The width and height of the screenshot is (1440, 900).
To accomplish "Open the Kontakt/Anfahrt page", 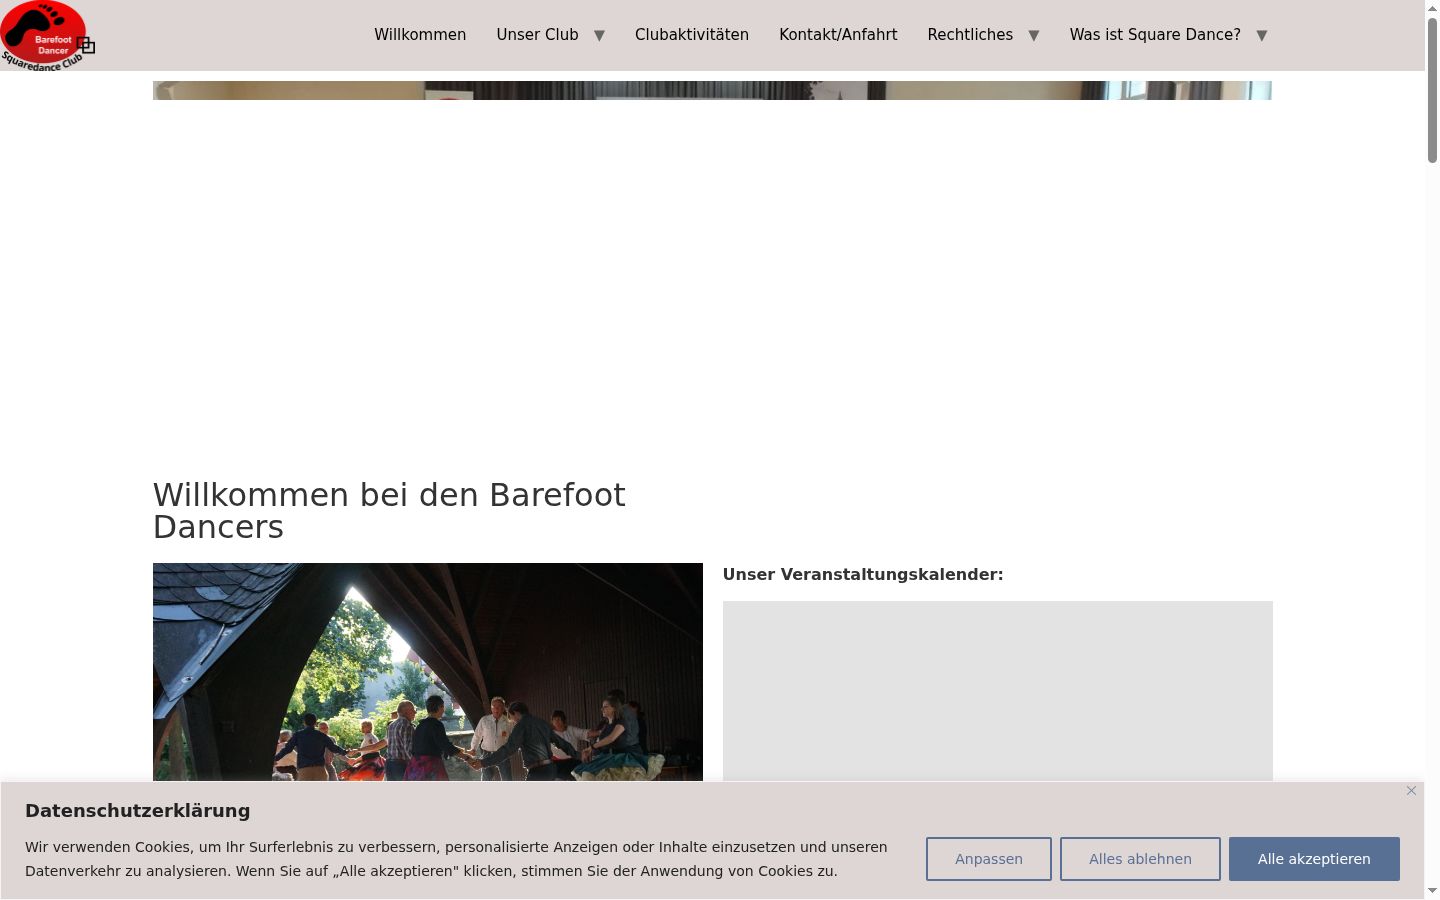I will pos(838,35).
